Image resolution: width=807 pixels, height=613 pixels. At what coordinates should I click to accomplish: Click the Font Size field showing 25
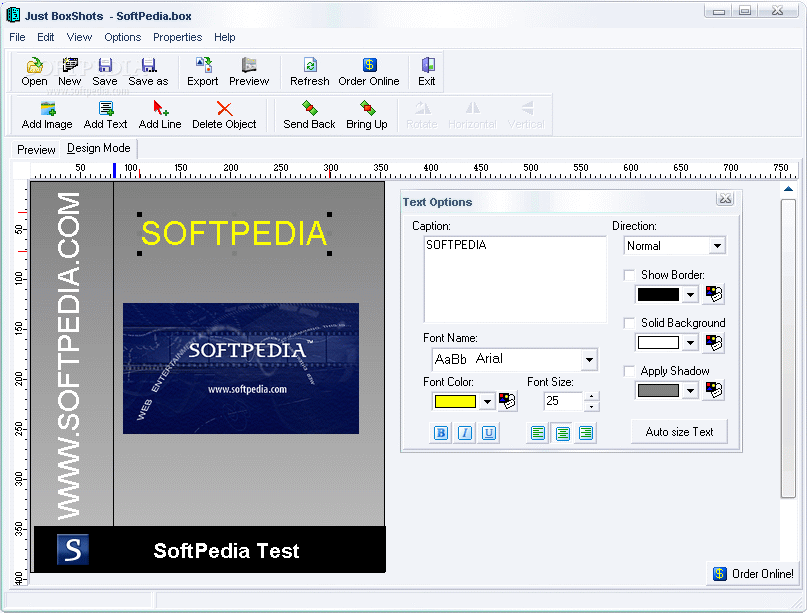coord(563,401)
